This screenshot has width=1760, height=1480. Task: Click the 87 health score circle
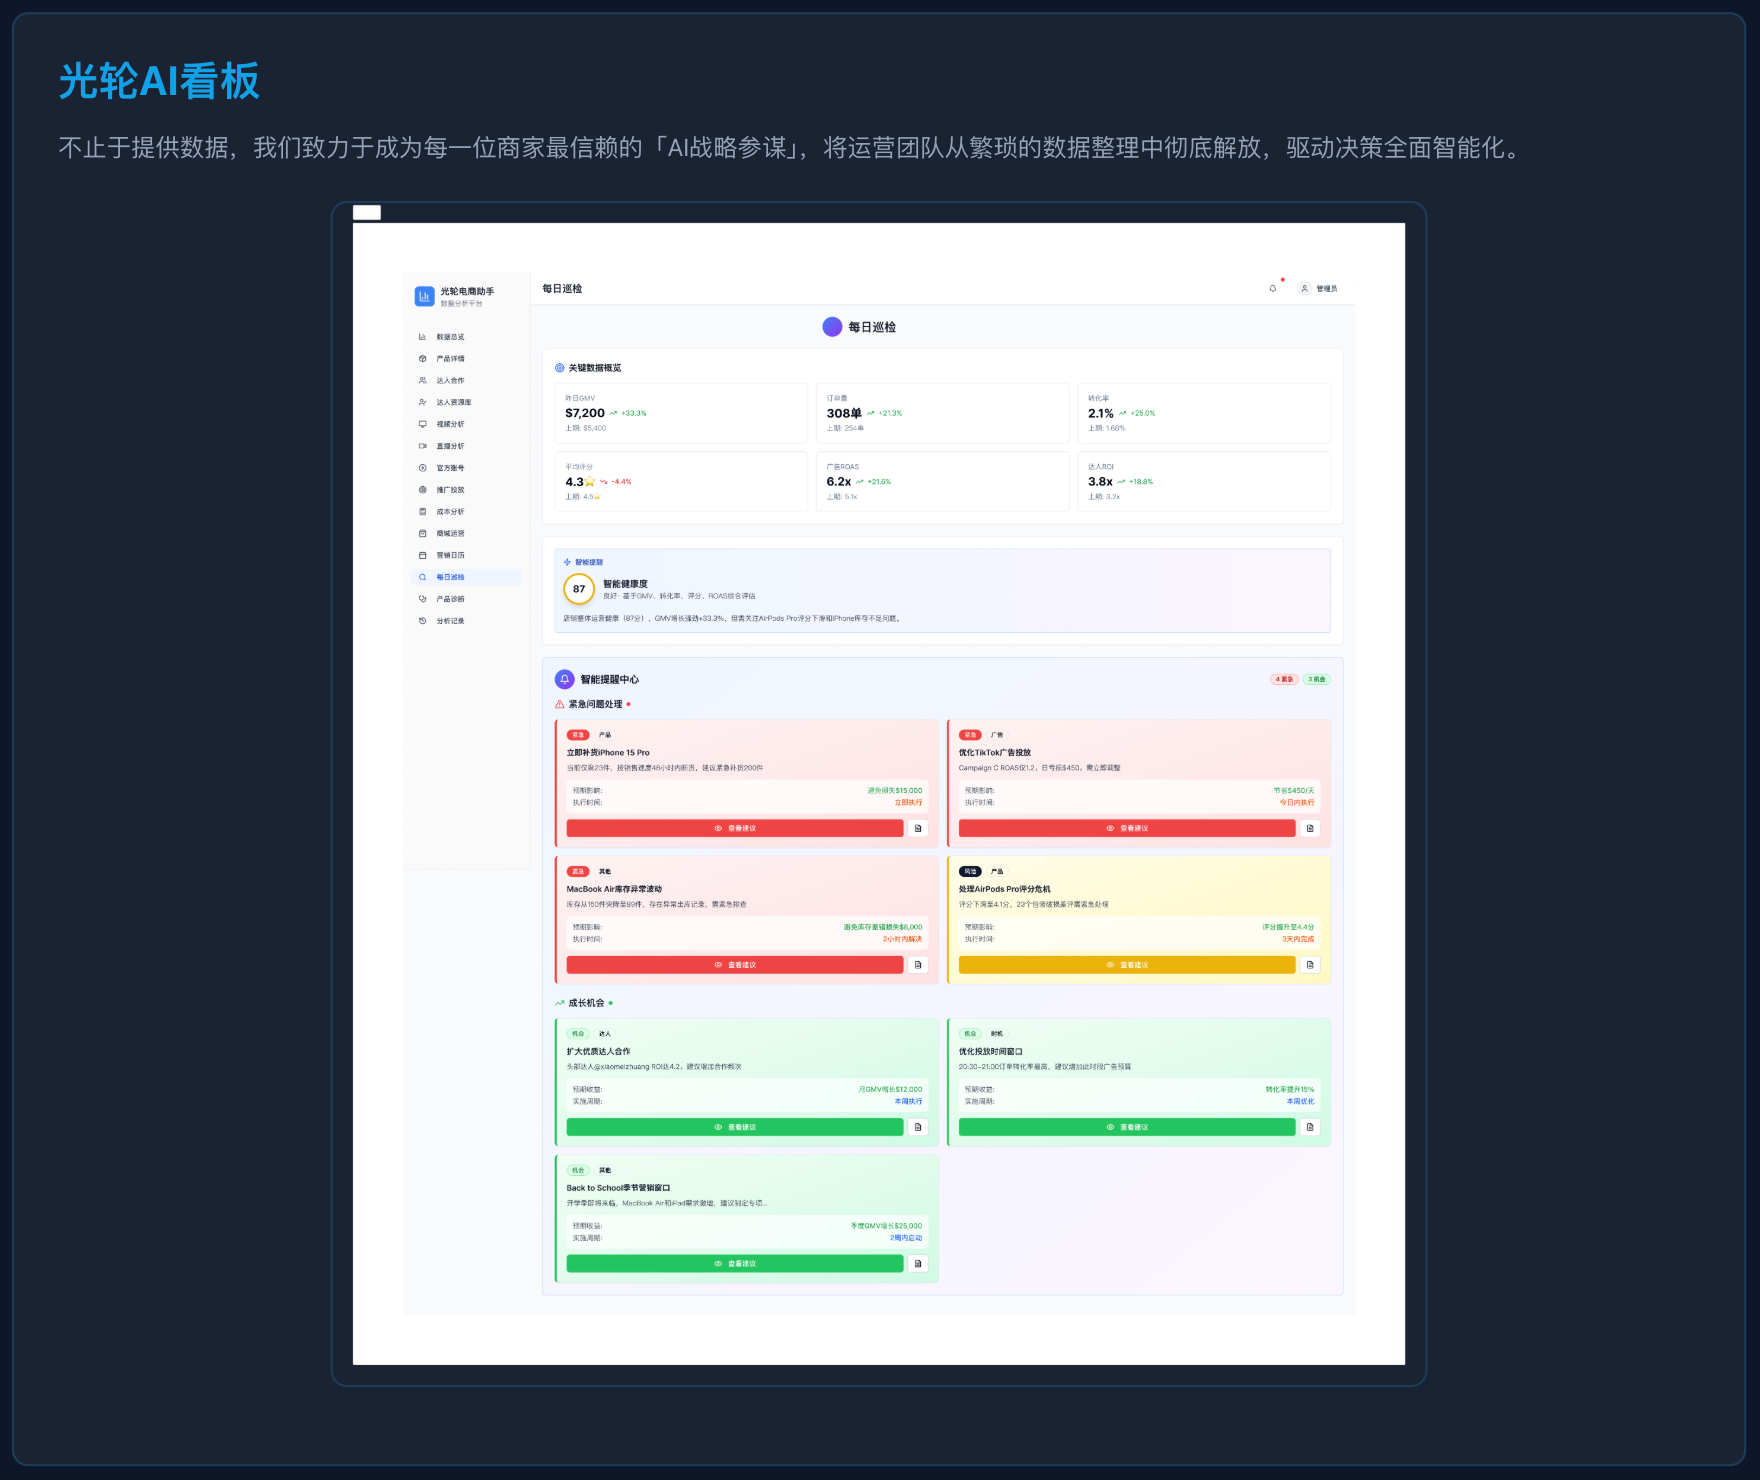tap(579, 589)
